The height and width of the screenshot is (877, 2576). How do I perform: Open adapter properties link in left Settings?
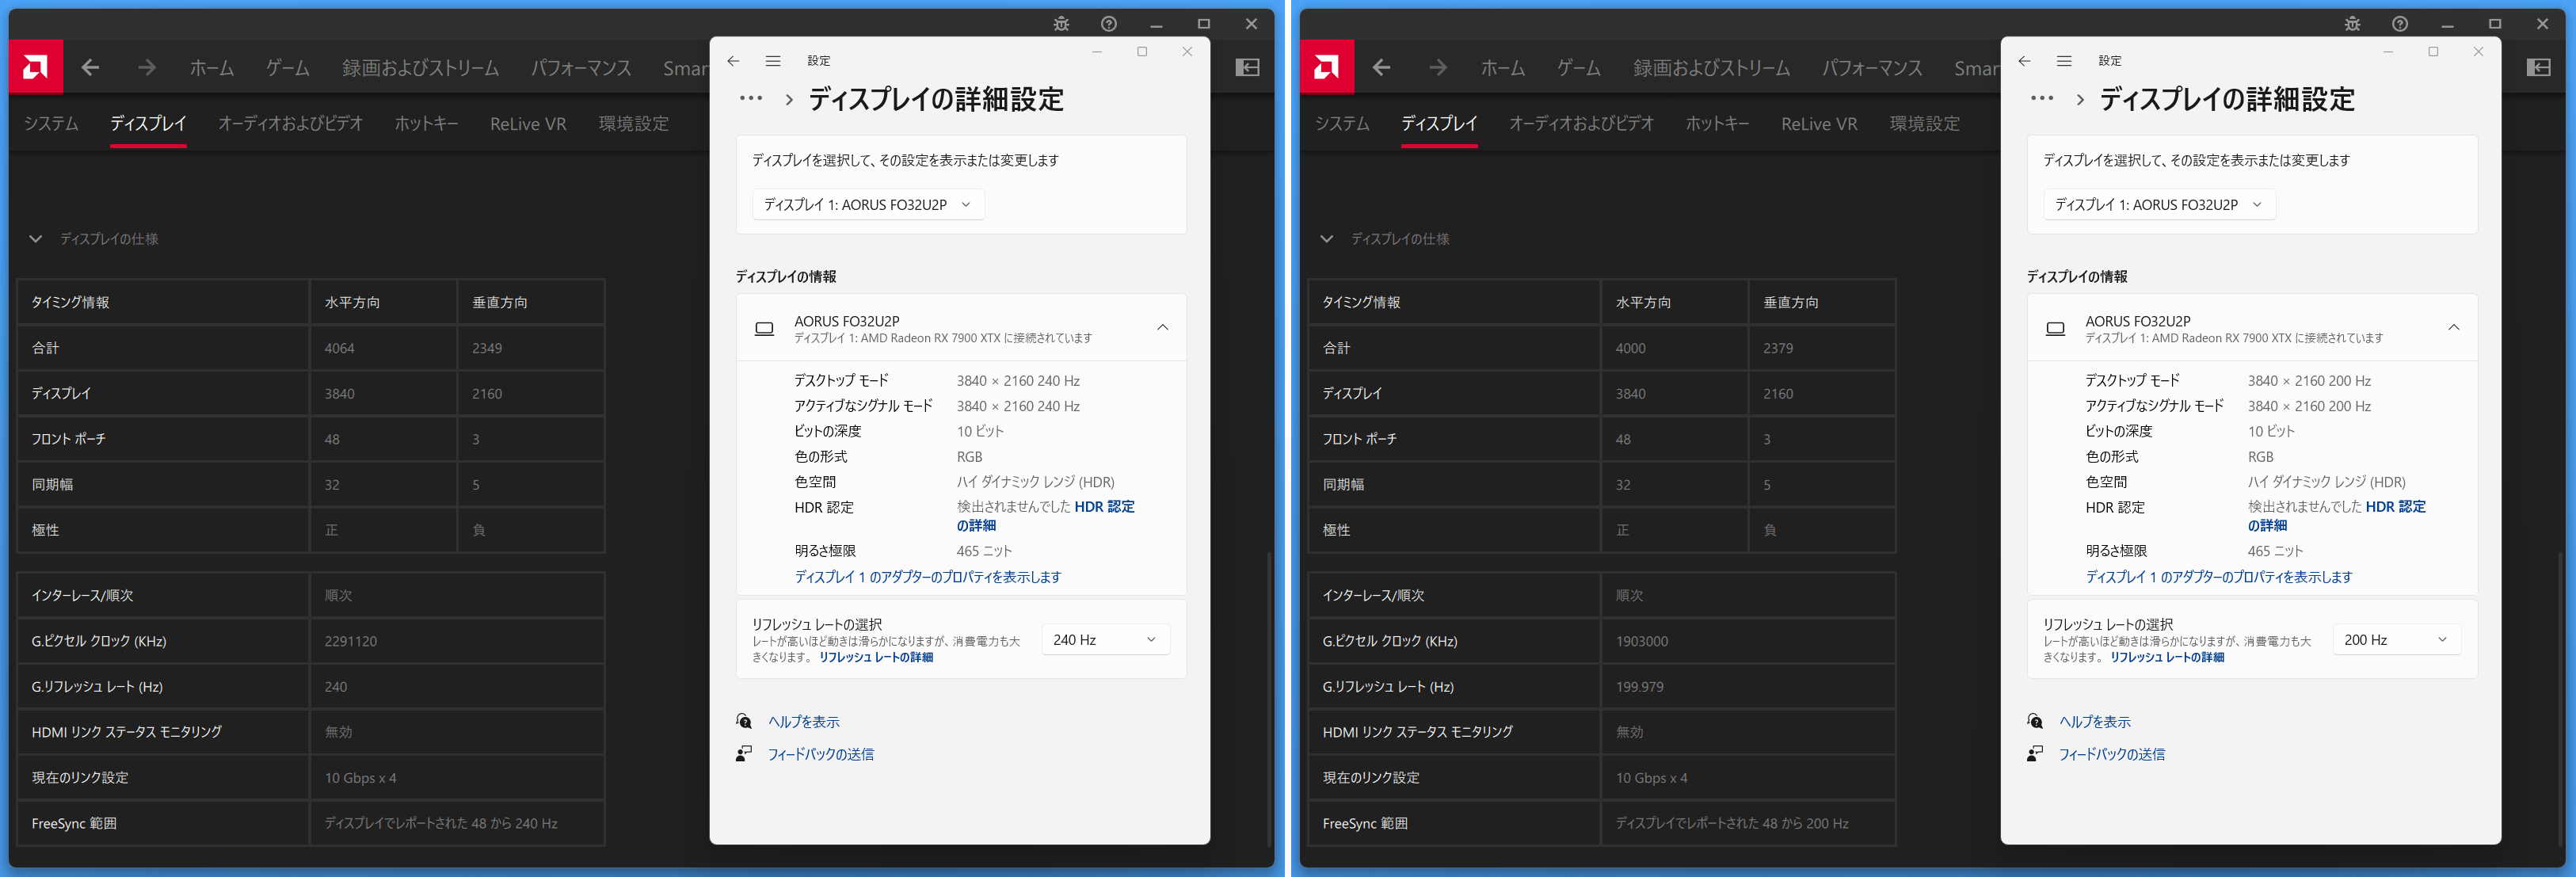(x=927, y=577)
